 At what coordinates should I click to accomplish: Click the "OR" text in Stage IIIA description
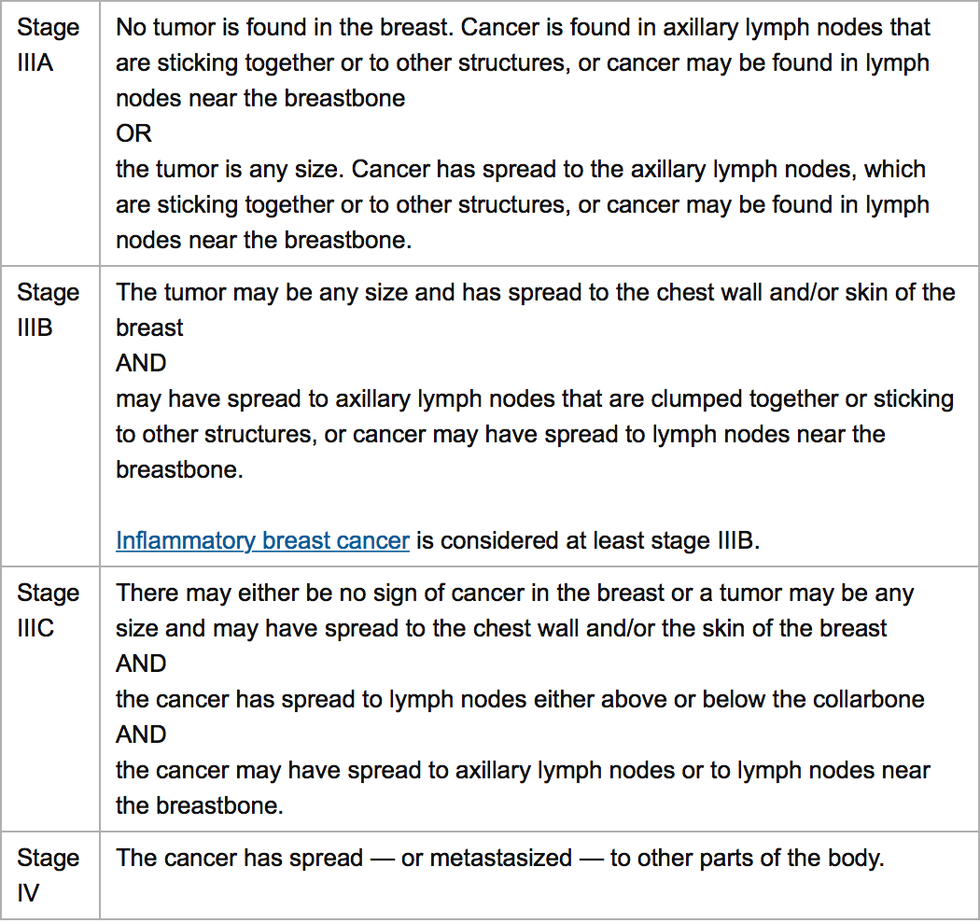[x=134, y=134]
